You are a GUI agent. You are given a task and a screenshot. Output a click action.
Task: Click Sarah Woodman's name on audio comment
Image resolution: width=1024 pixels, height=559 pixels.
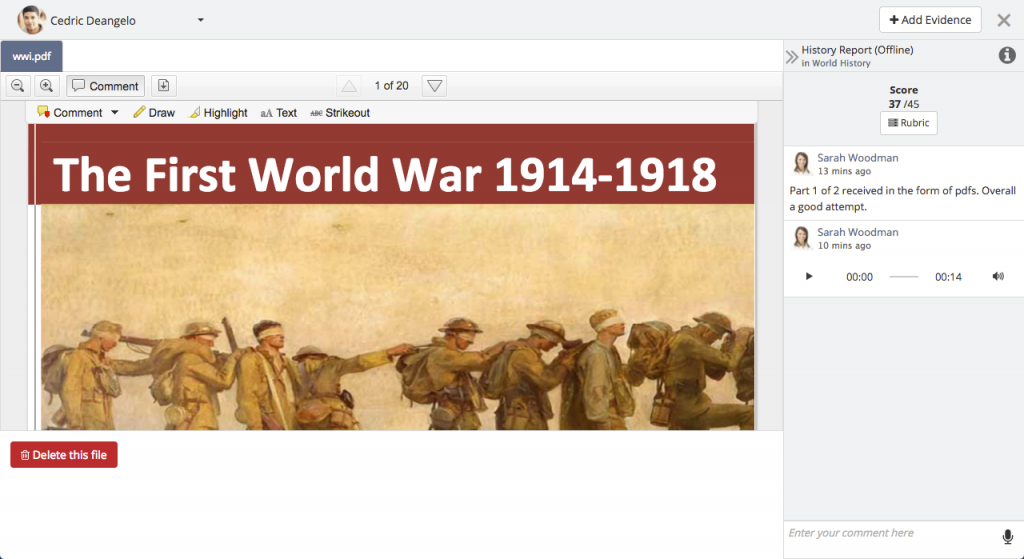857,232
